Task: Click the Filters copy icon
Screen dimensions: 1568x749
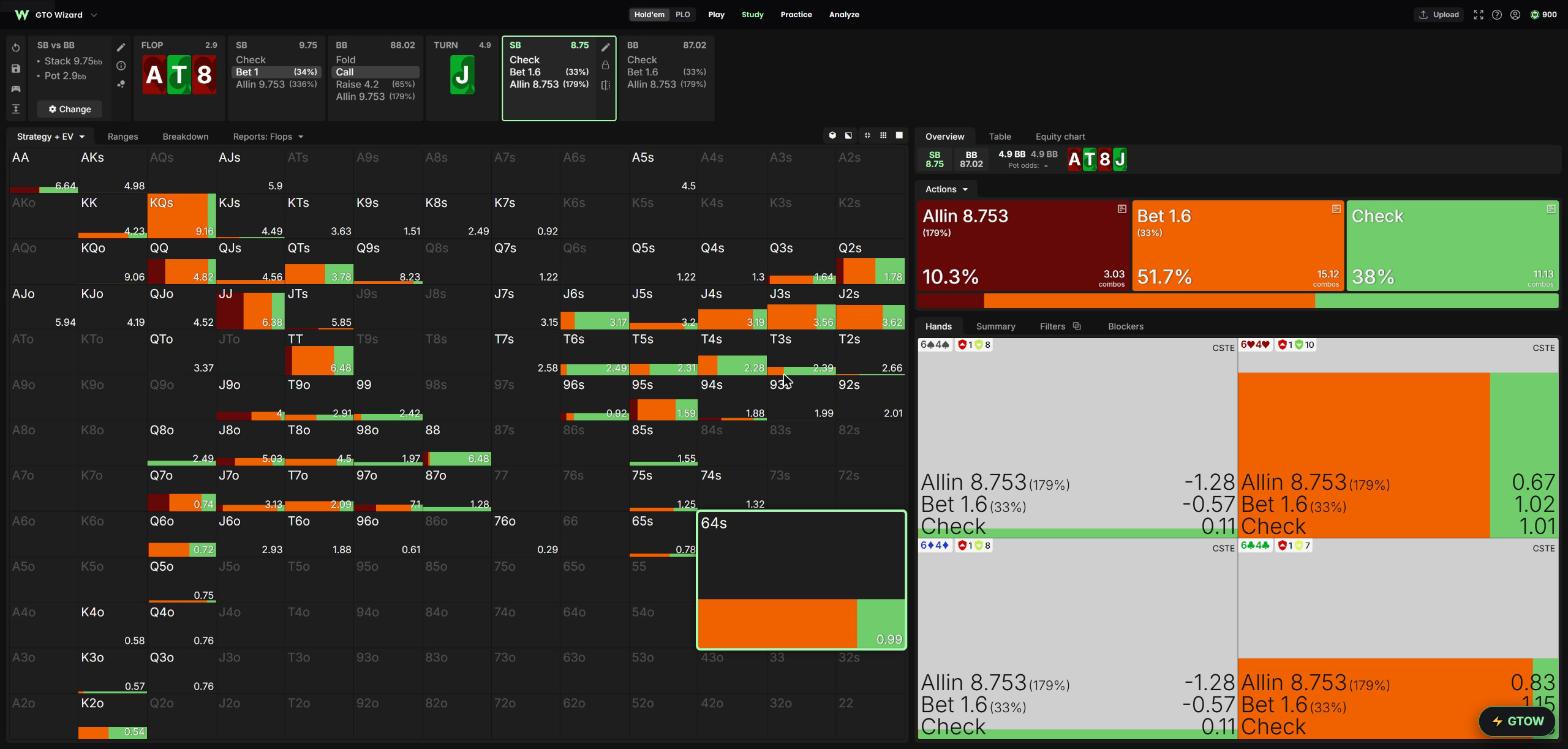Action: (x=1076, y=326)
